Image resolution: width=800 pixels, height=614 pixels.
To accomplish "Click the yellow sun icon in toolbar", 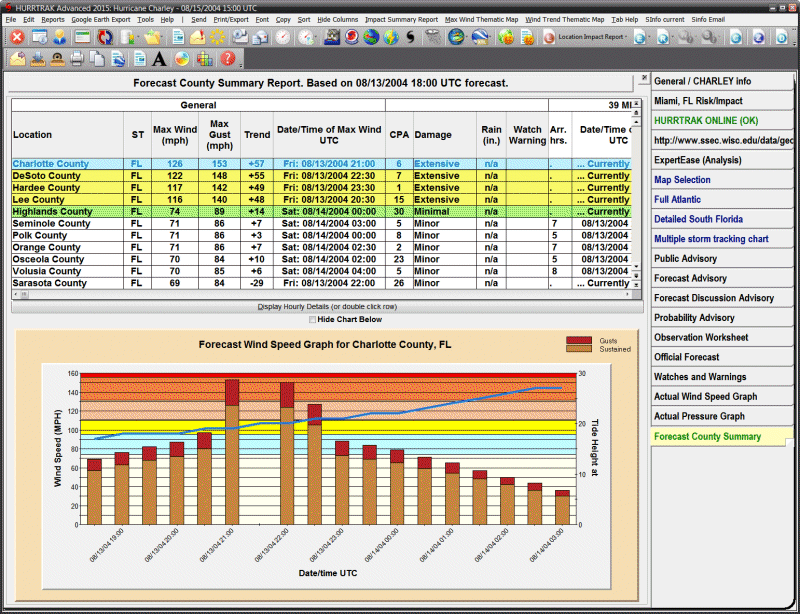I will click(217, 37).
